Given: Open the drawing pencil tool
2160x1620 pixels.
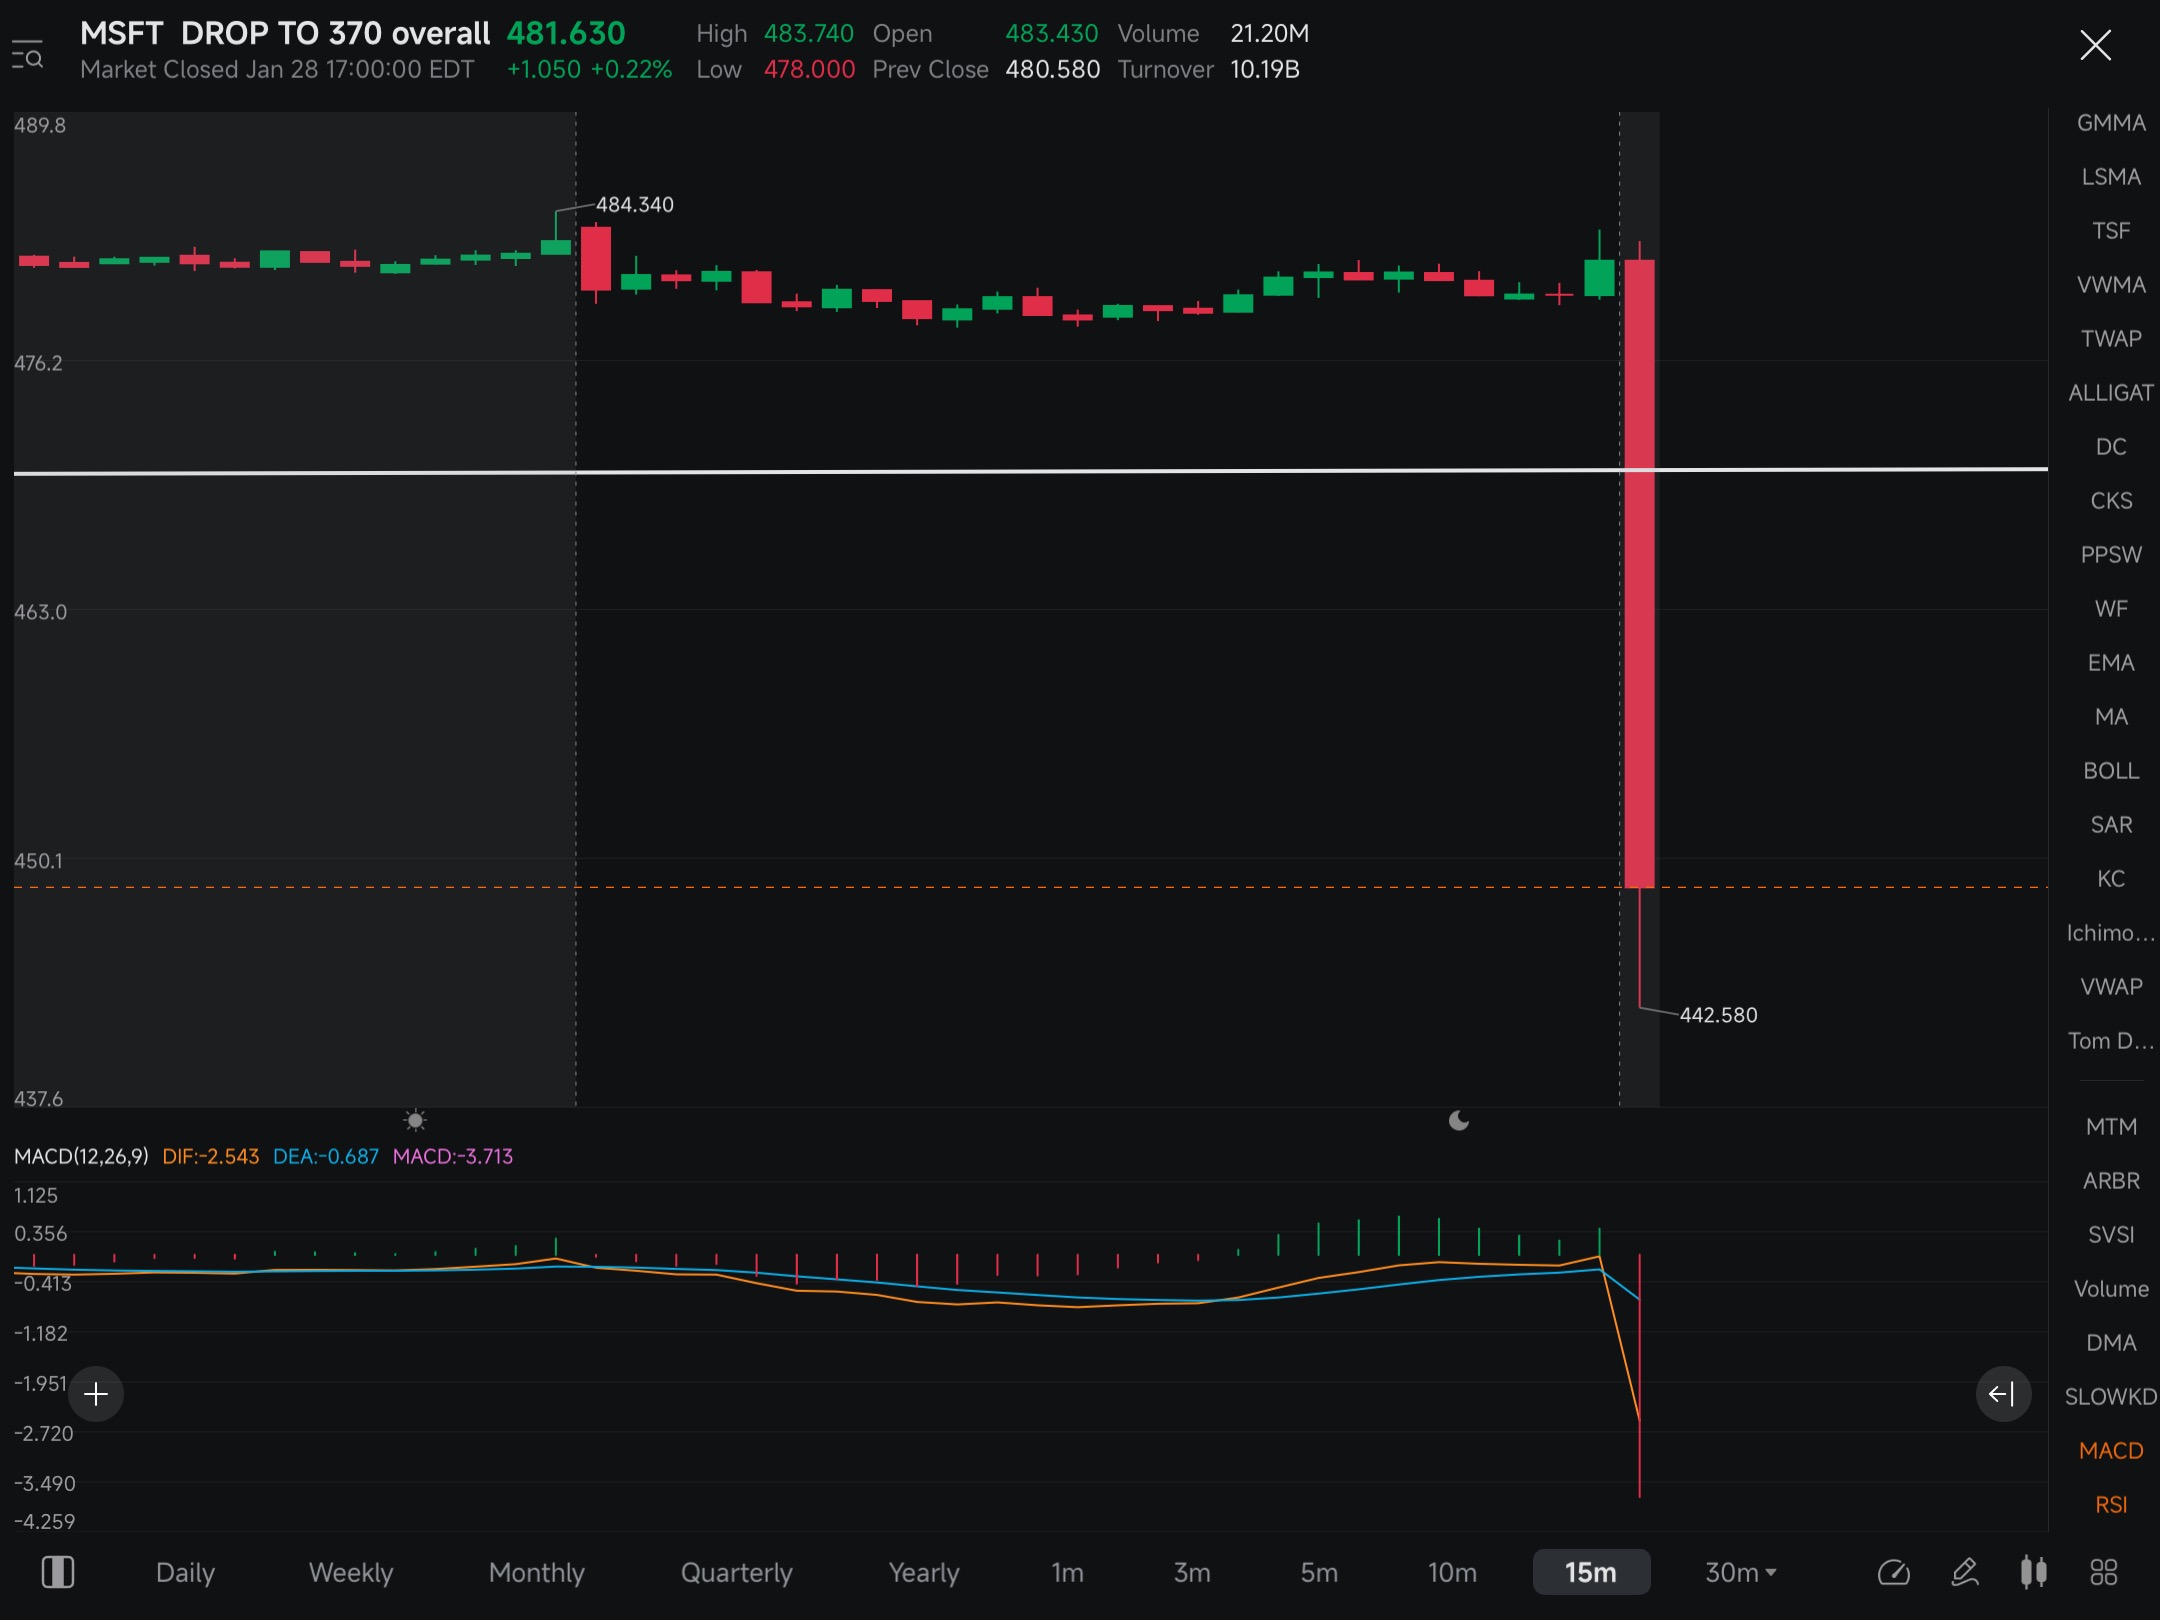Looking at the screenshot, I should coord(1964,1572).
